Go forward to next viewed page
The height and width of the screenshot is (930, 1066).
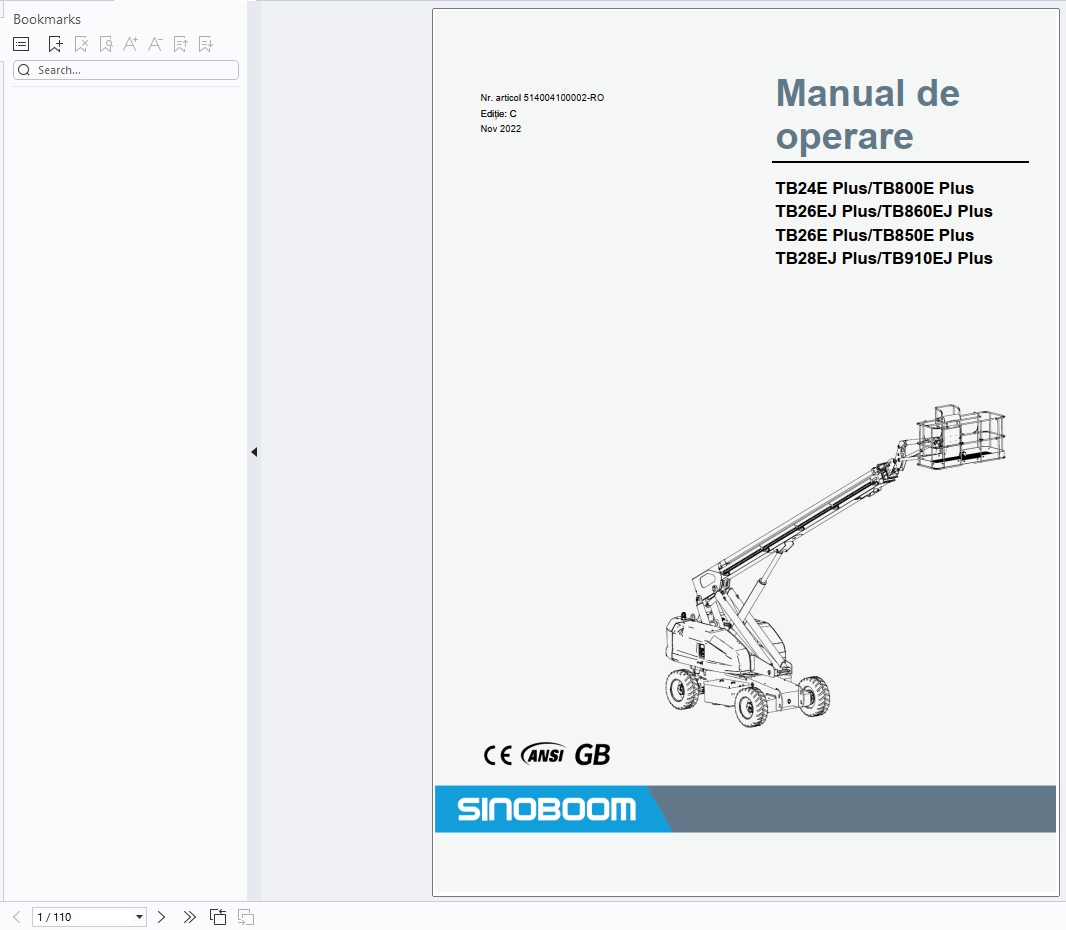pos(246,916)
